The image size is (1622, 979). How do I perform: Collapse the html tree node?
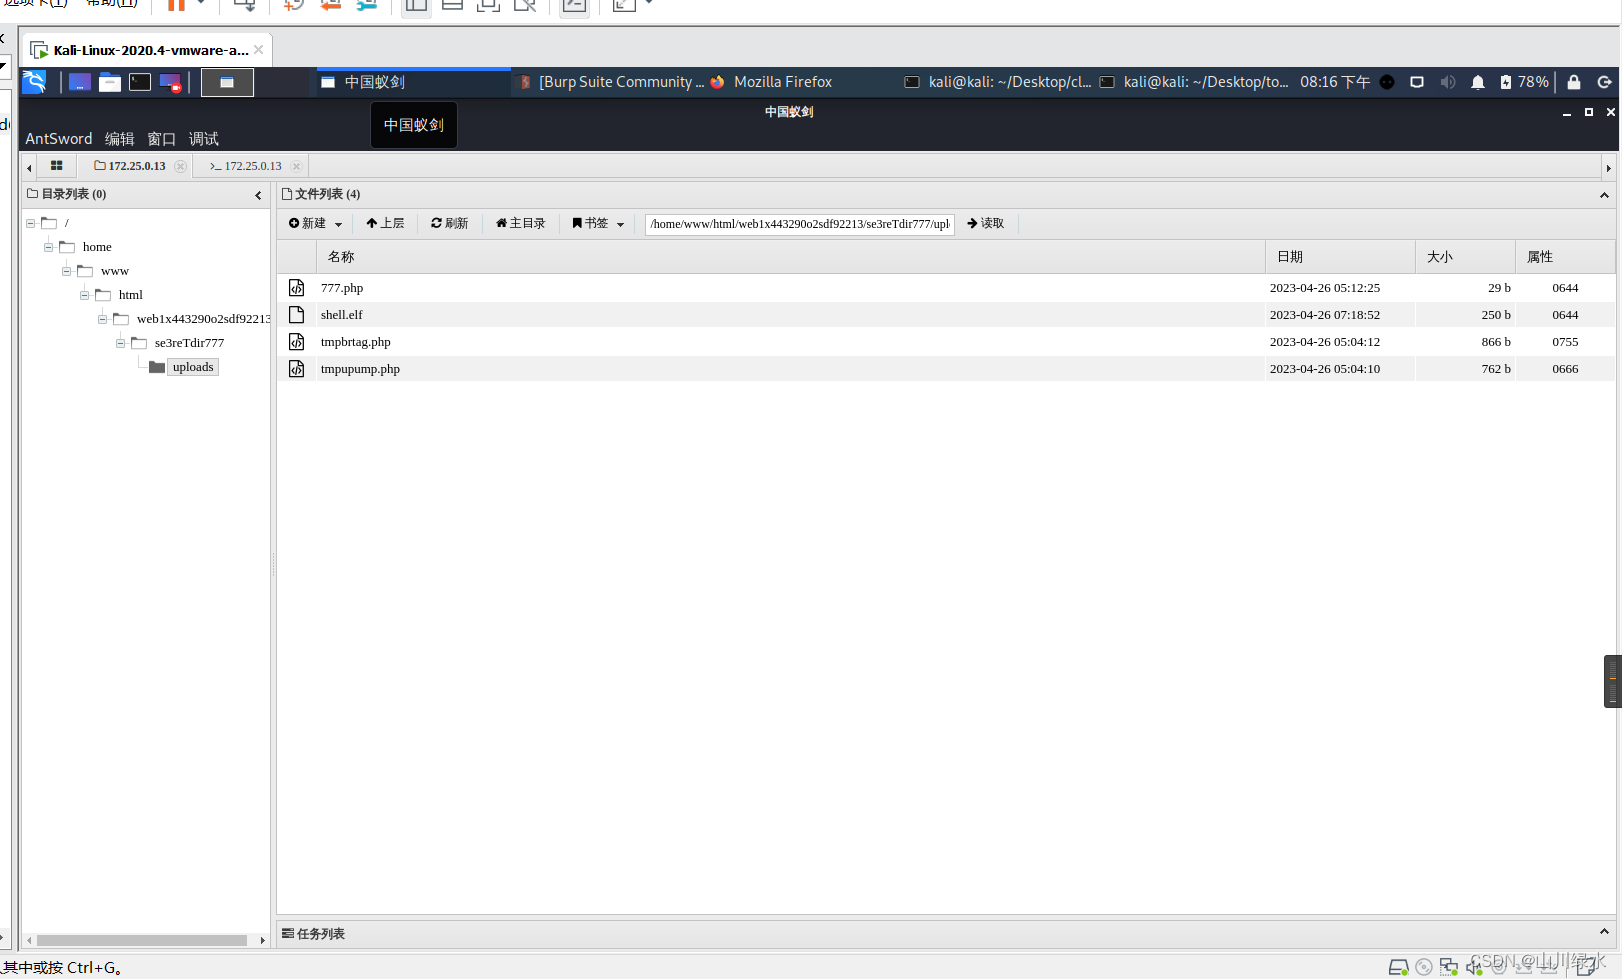(x=85, y=295)
